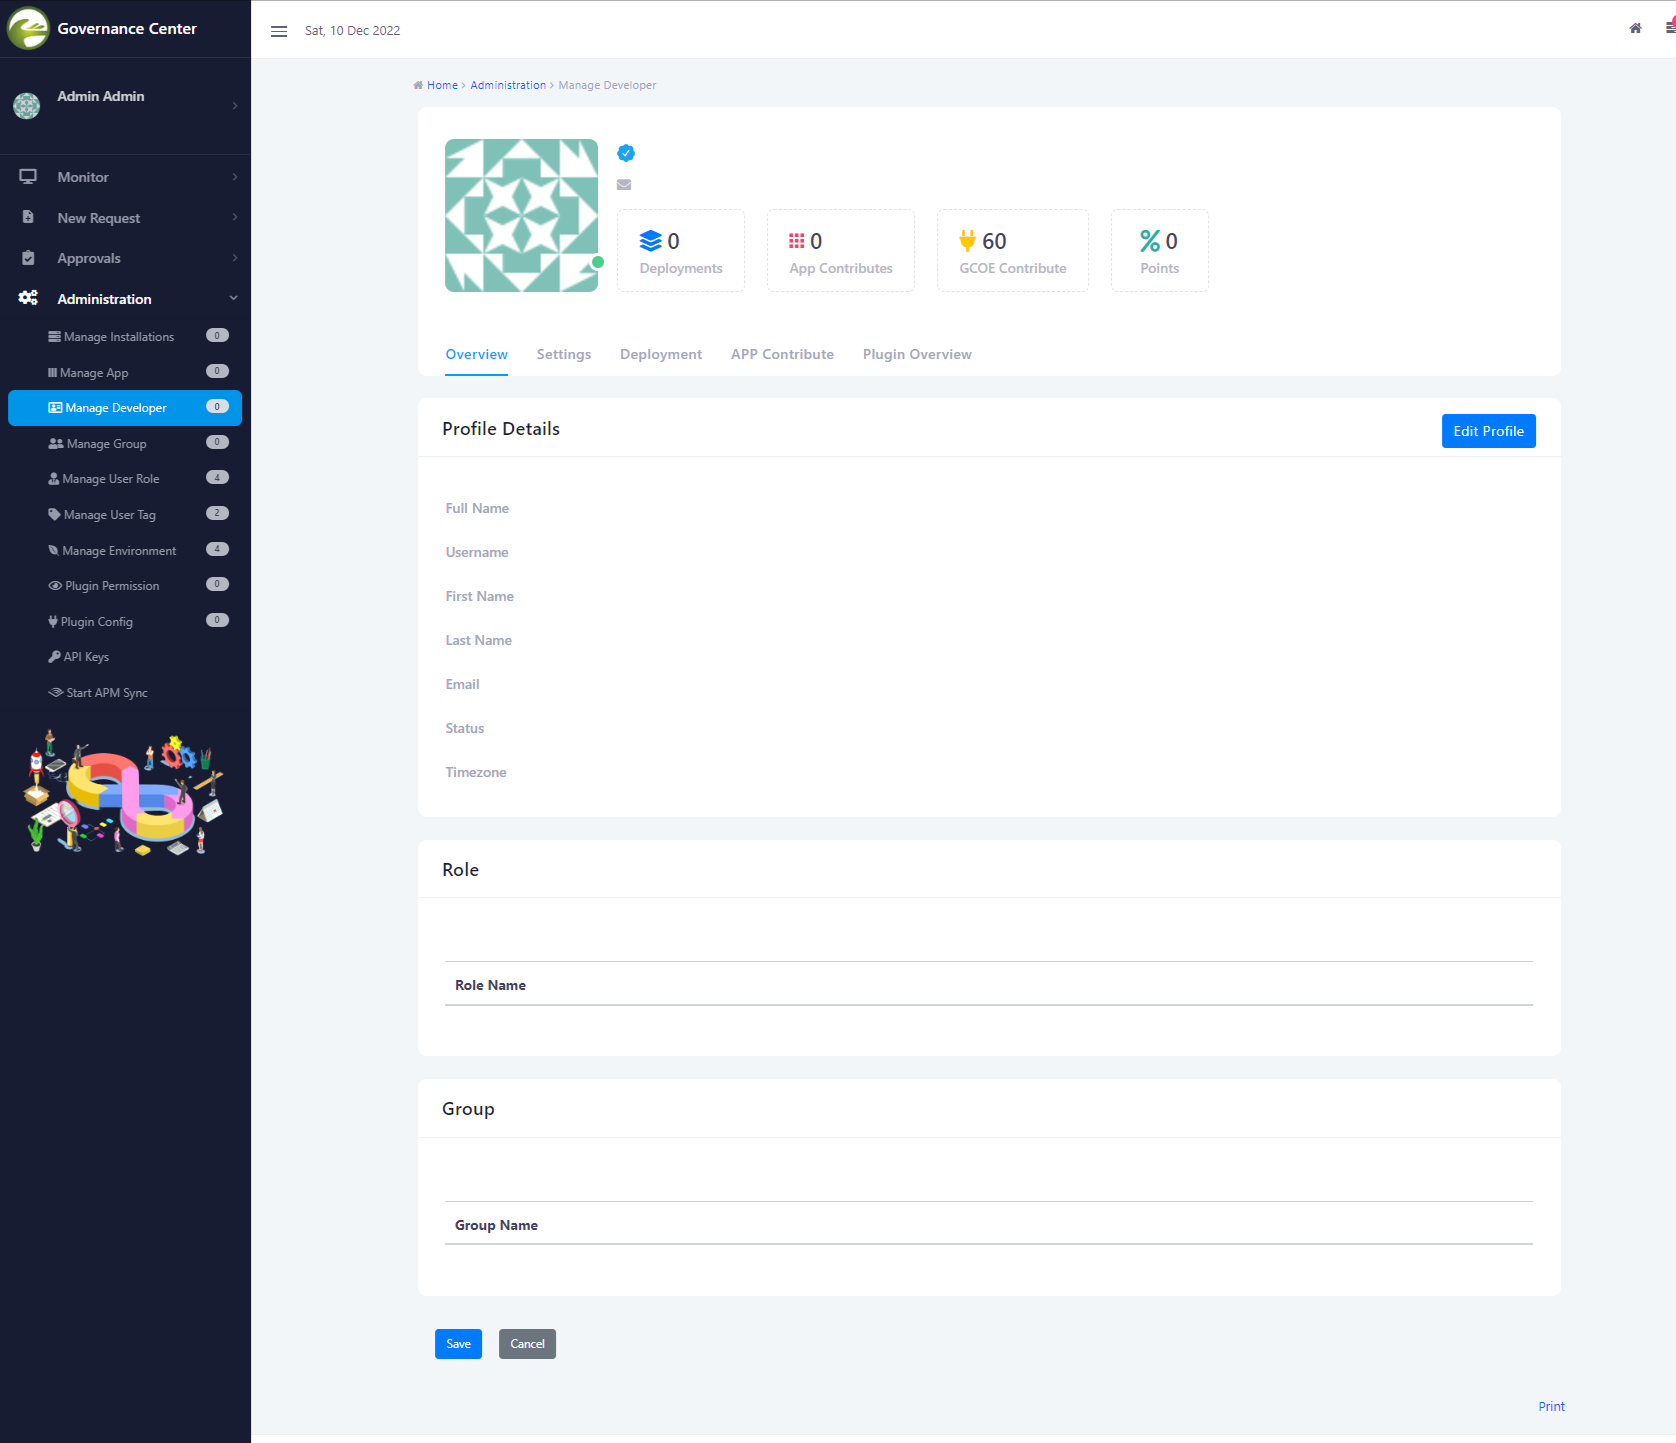Image resolution: width=1676 pixels, height=1443 pixels.
Task: Toggle the hamburger menu icon
Action: (x=279, y=31)
